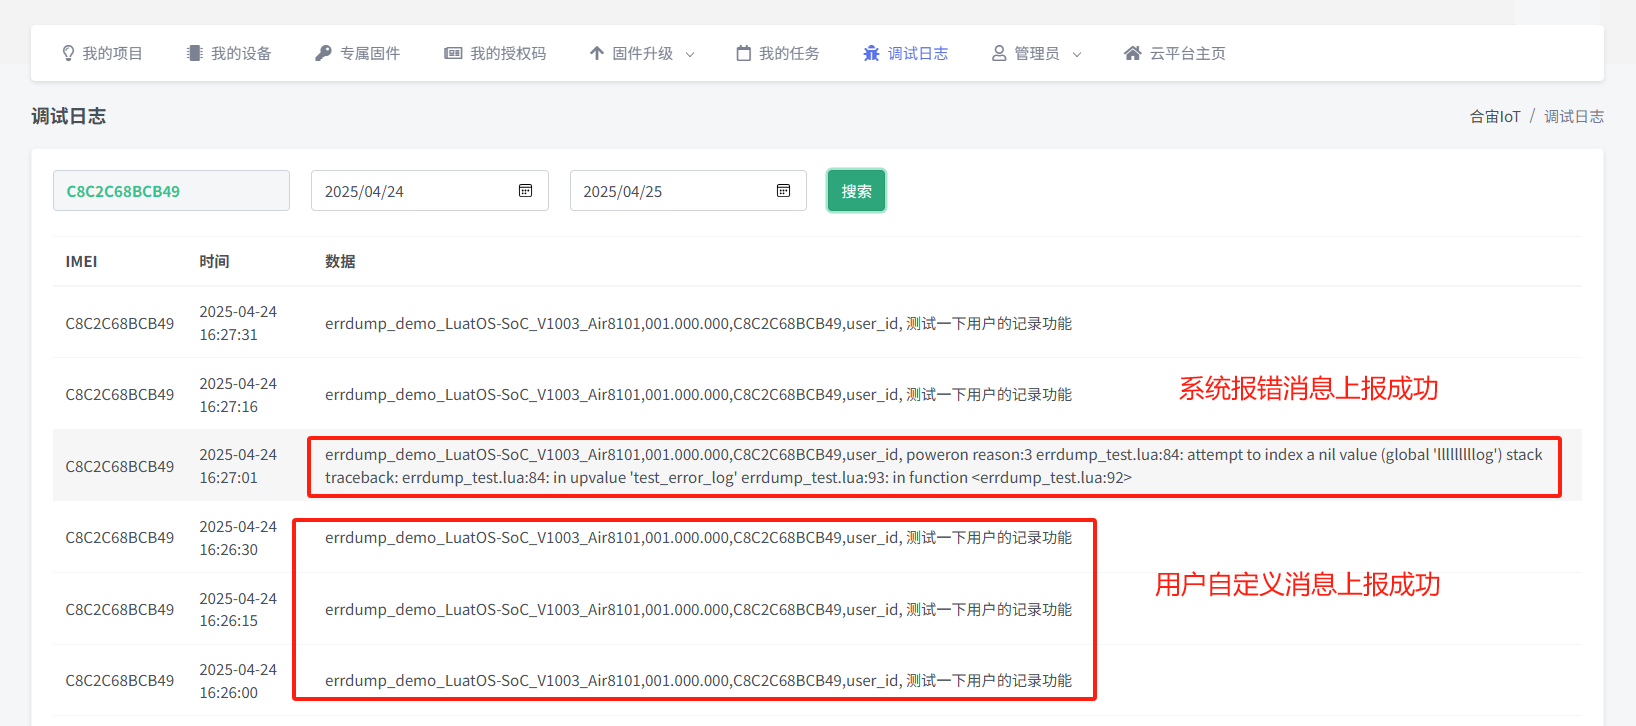Go to the 我的设备 menu item

tap(229, 53)
